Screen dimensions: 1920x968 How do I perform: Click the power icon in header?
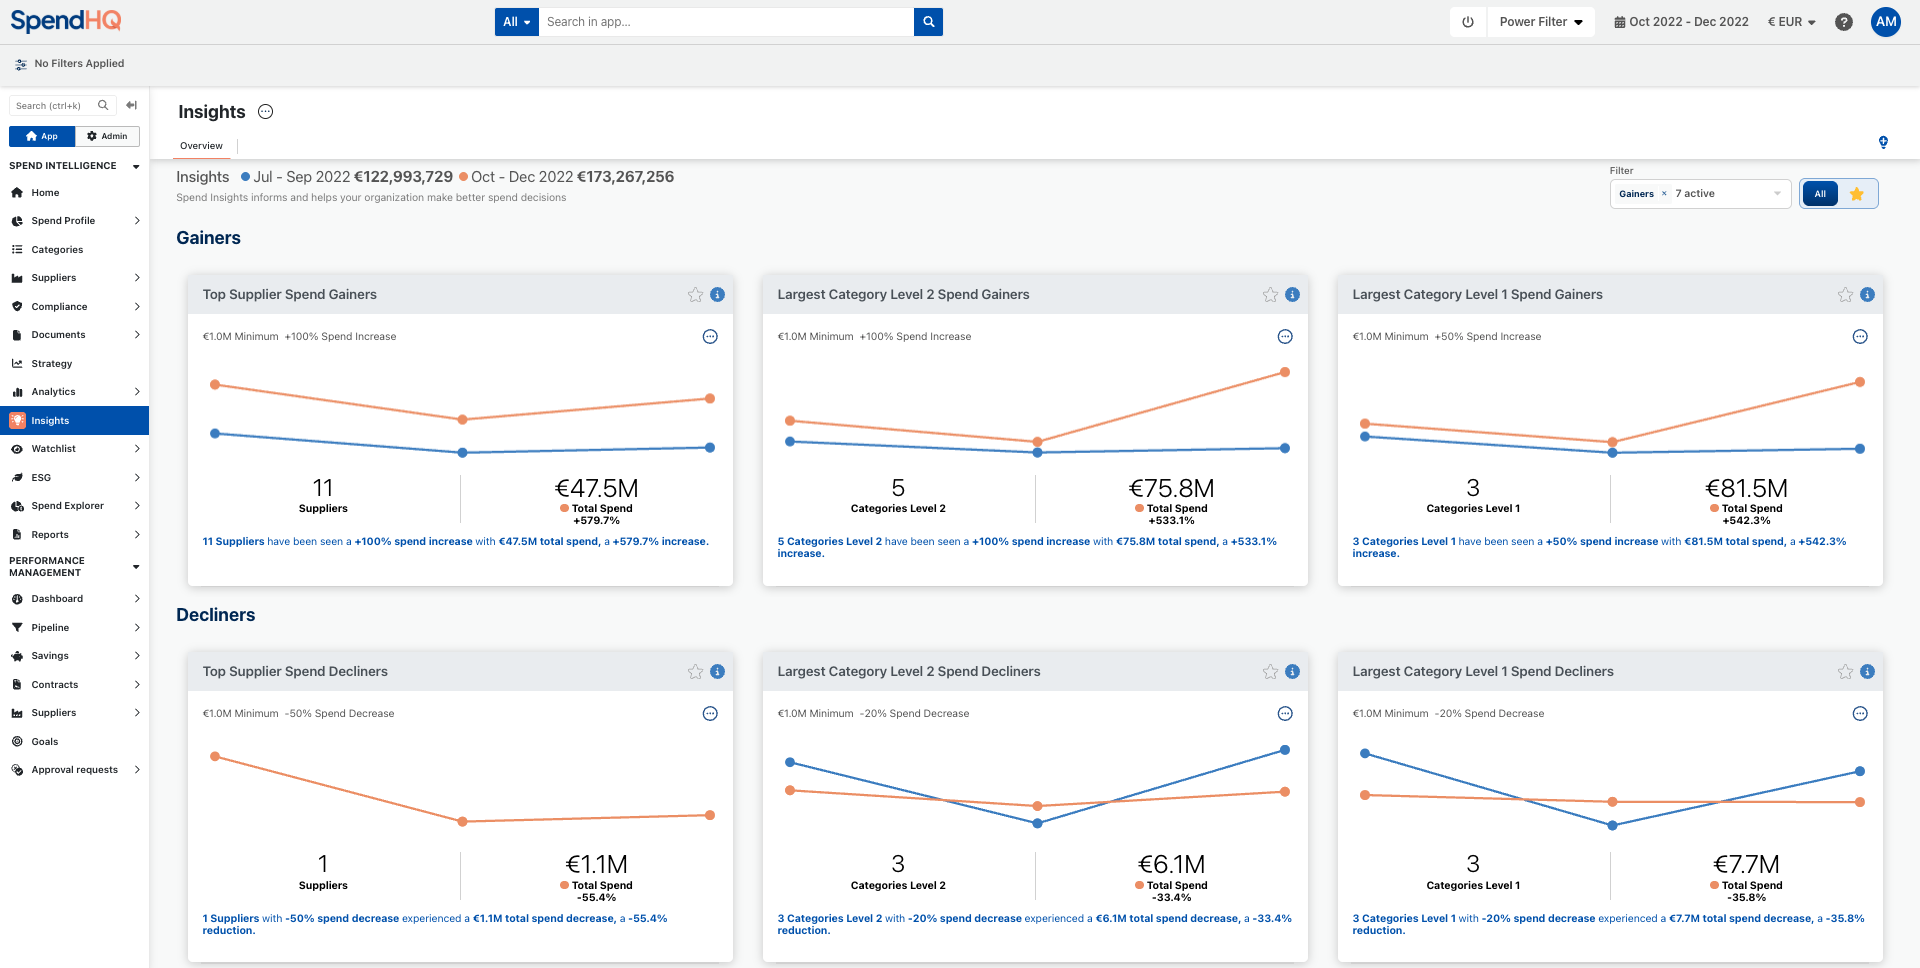pos(1467,22)
